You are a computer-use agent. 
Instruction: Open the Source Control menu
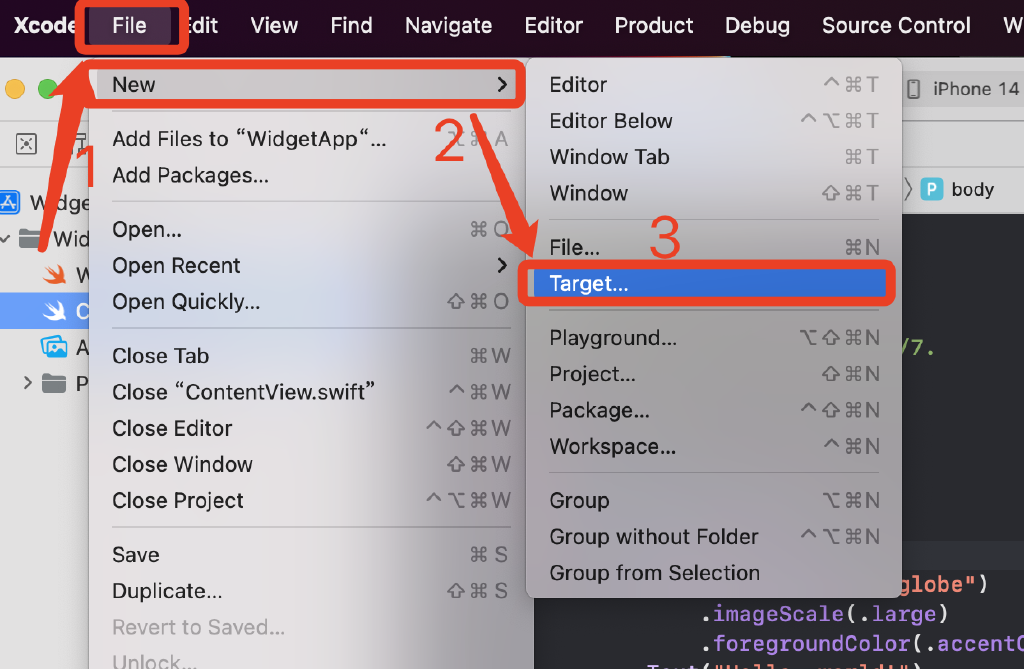tap(896, 26)
